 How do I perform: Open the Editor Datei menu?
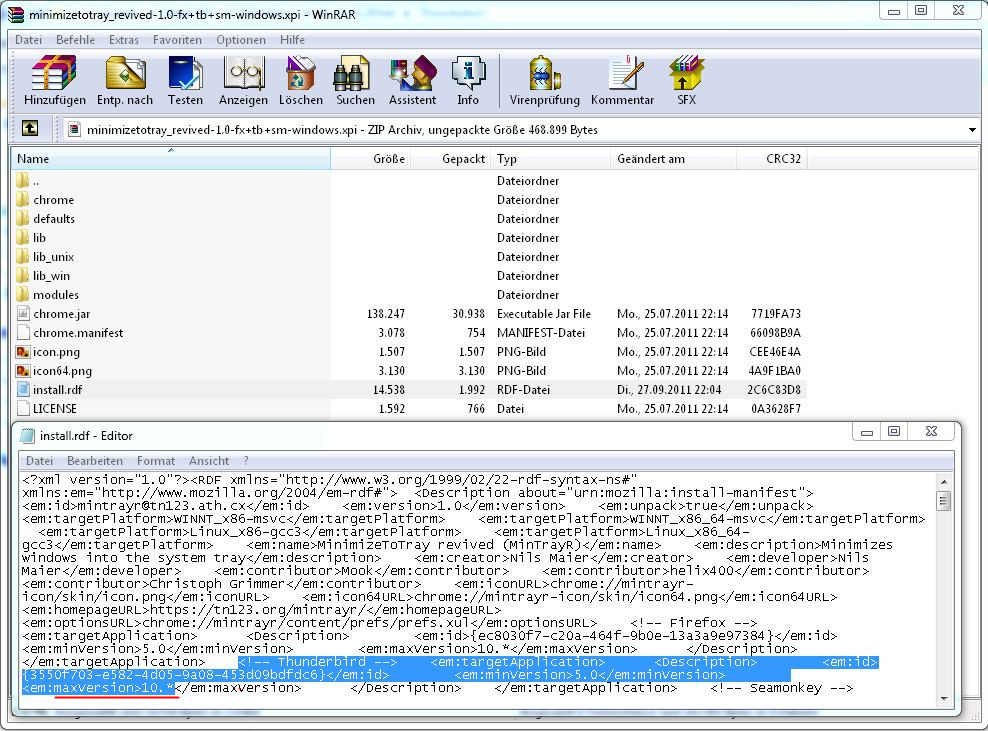coord(39,461)
